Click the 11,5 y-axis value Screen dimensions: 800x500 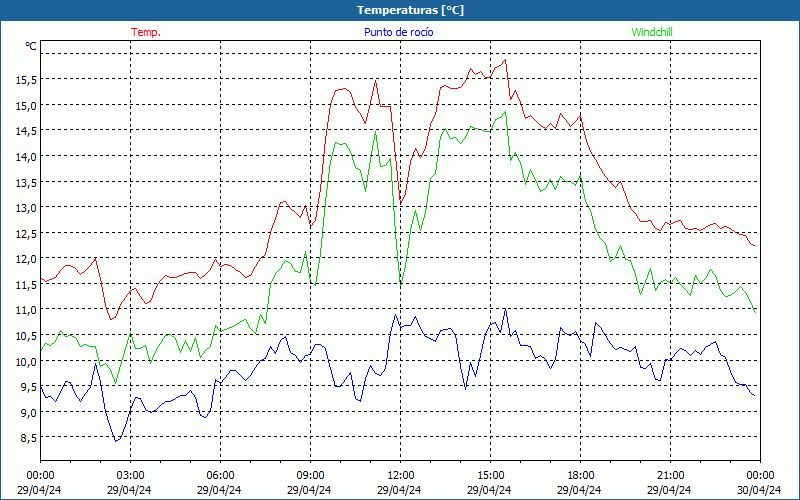click(26, 285)
